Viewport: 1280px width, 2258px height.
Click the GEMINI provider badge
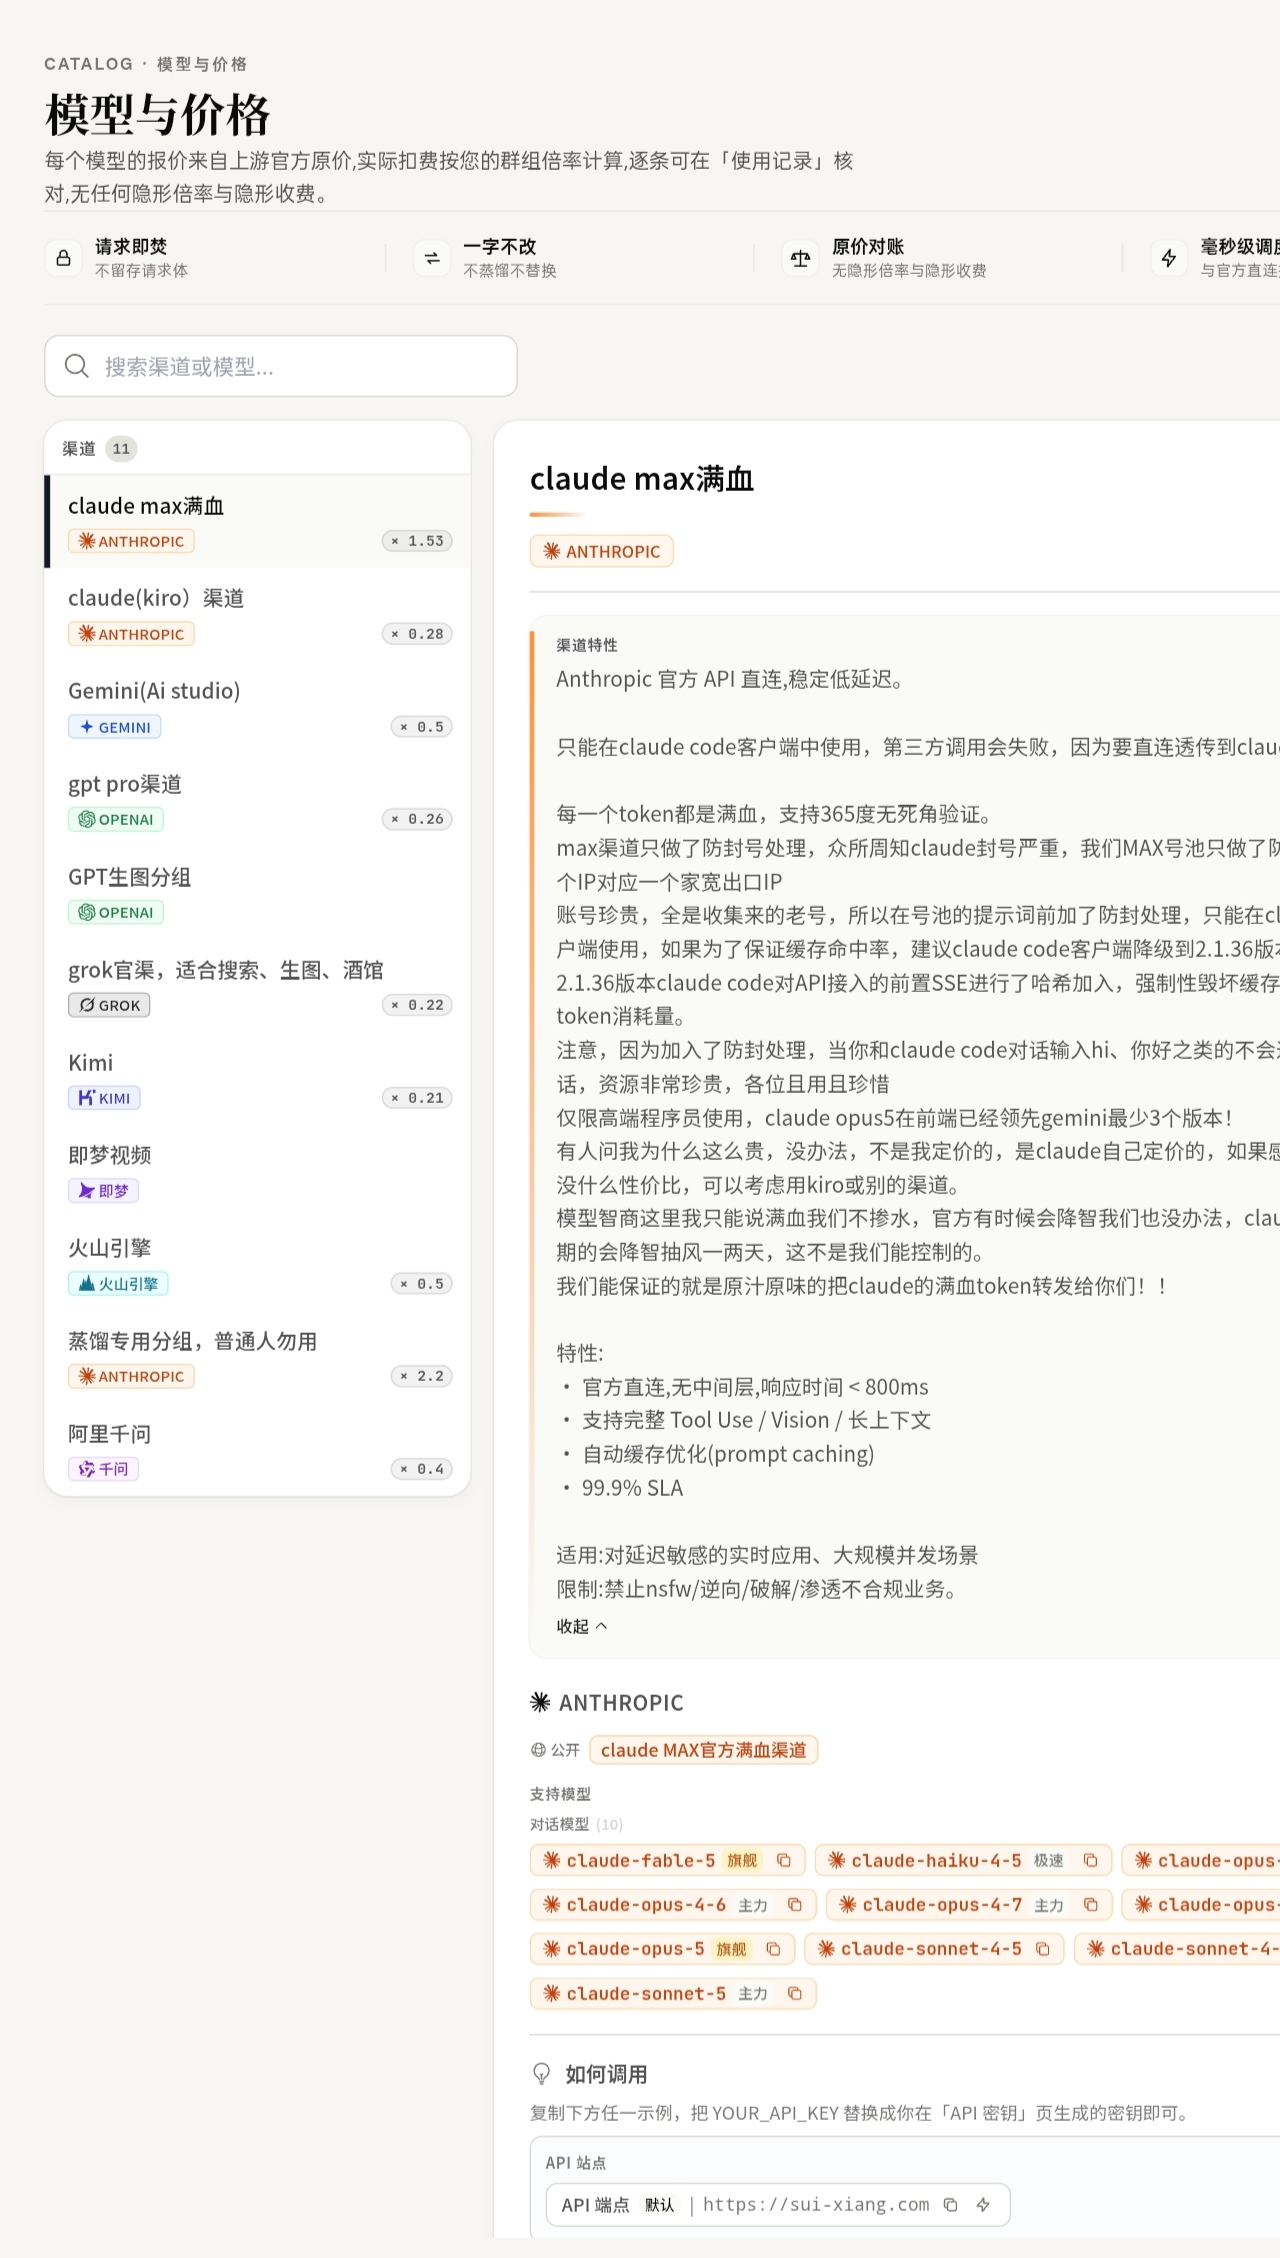click(115, 727)
